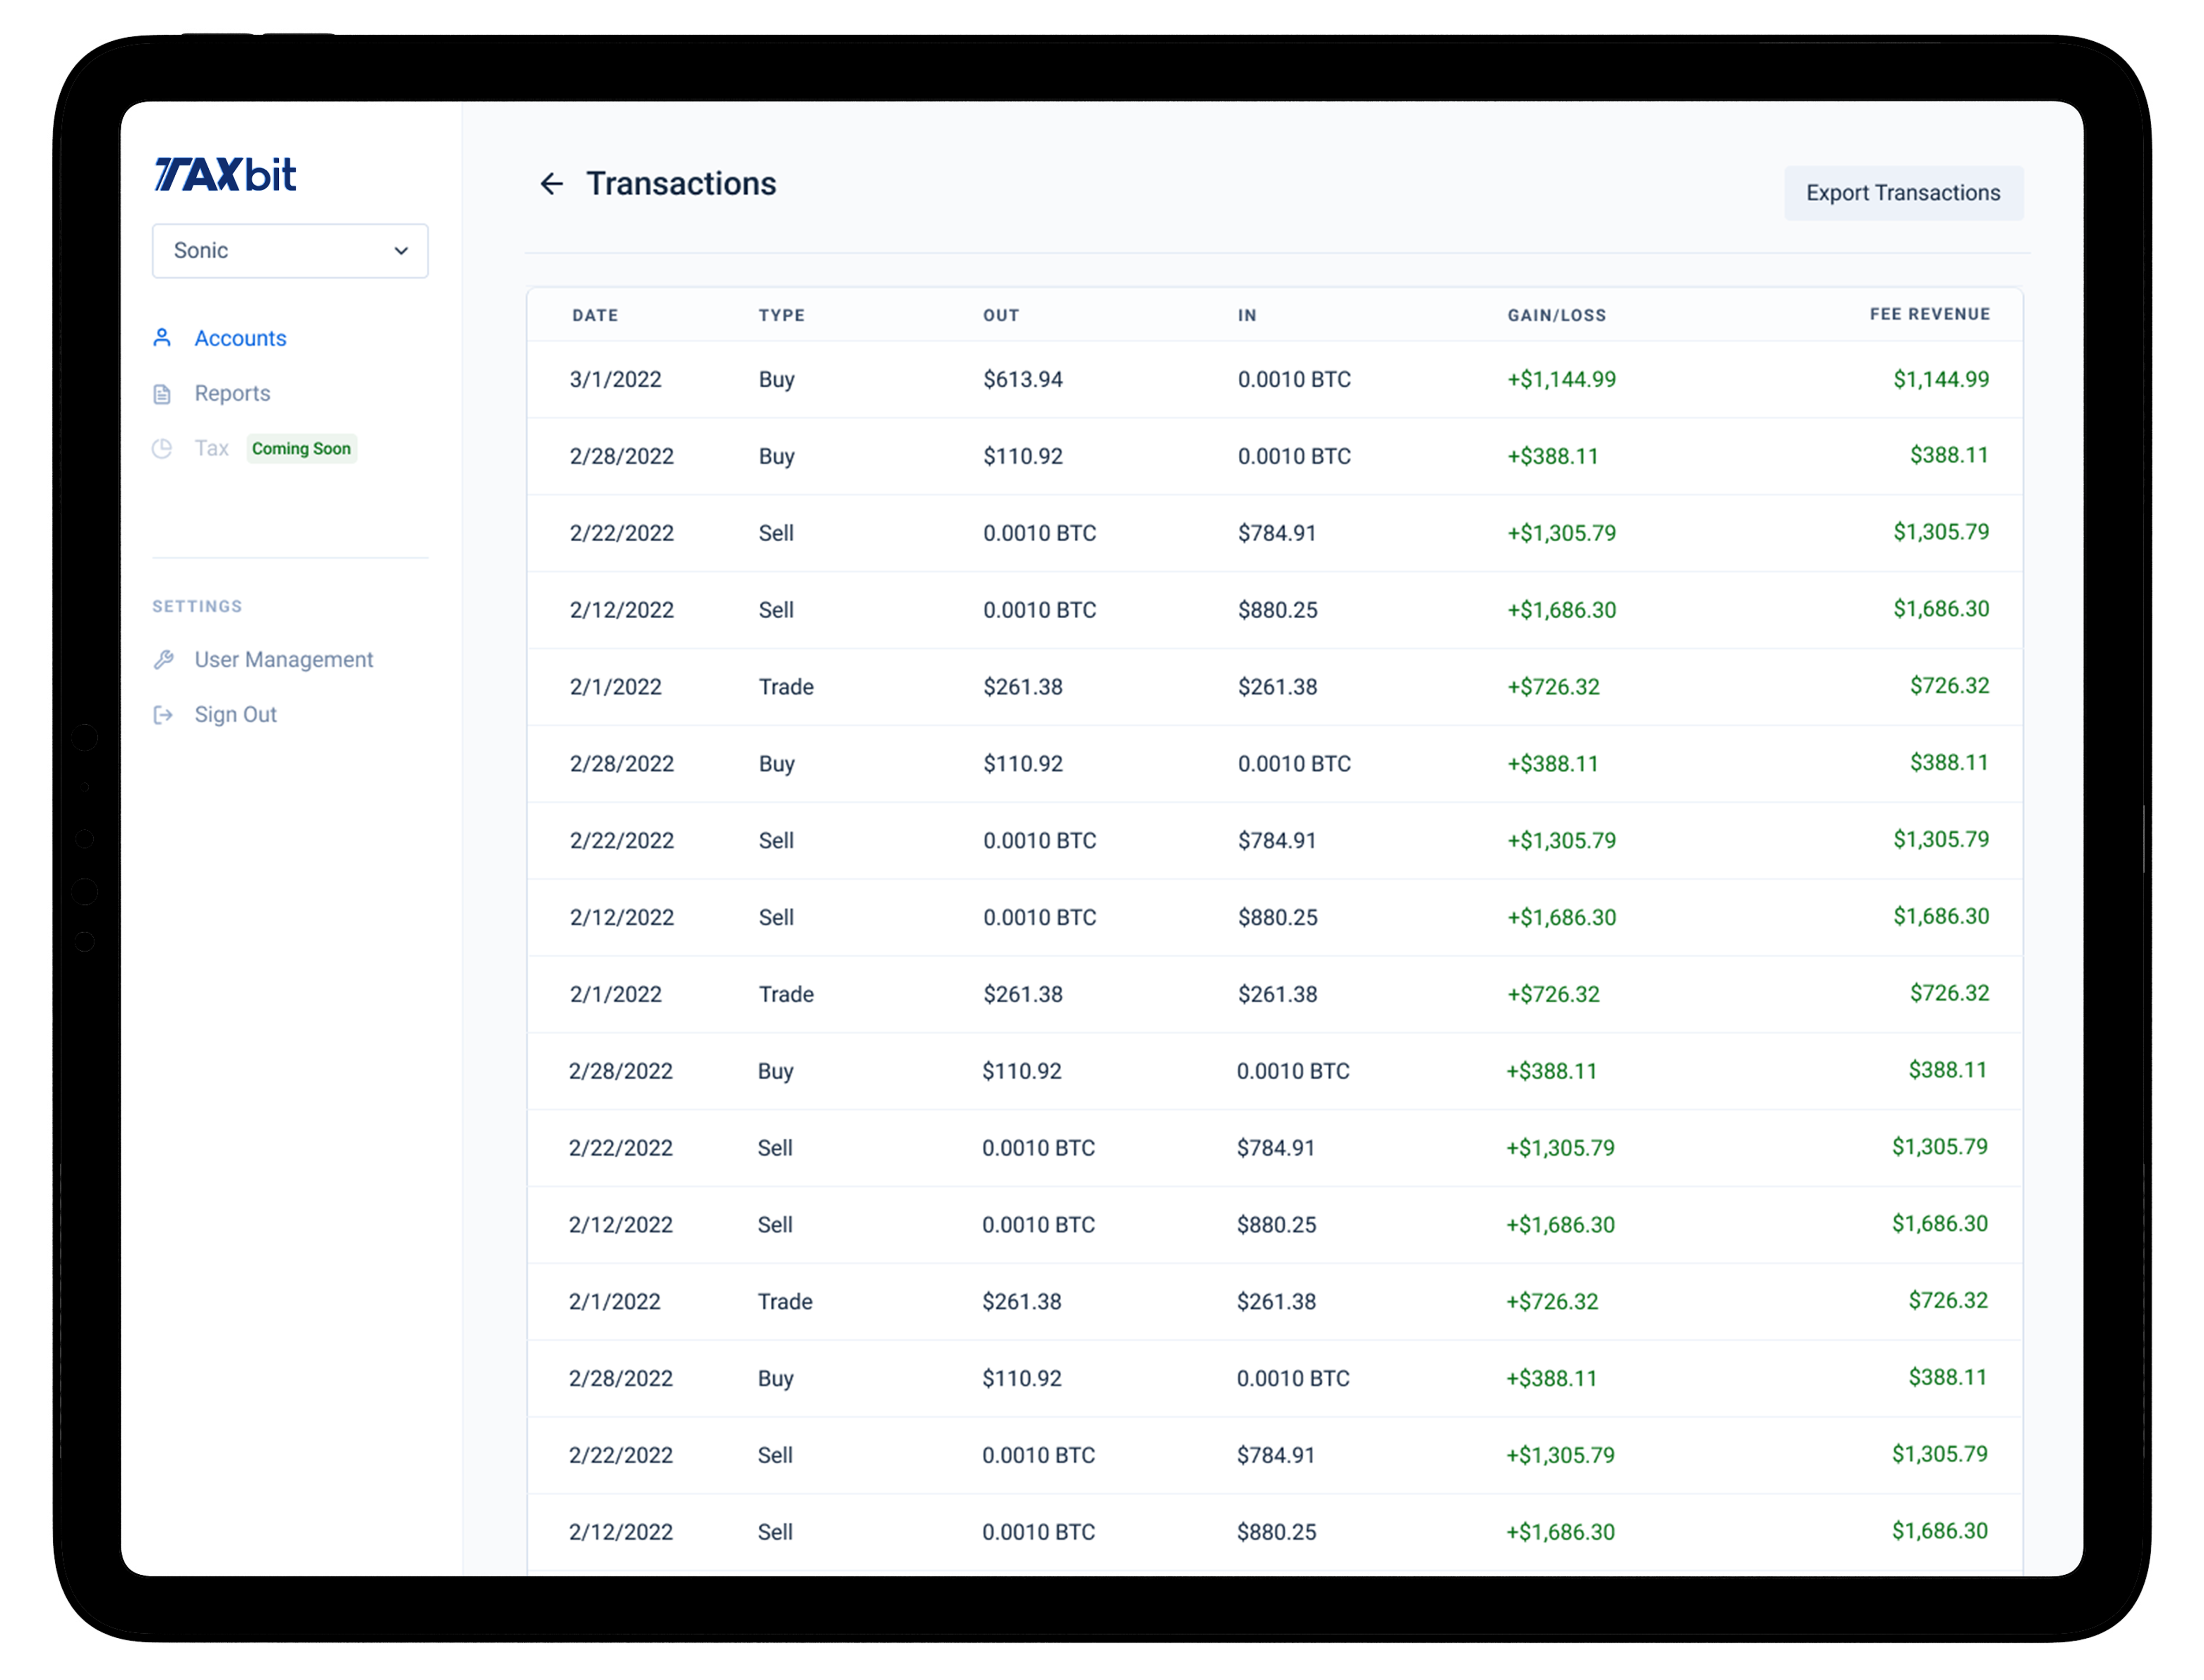Open Accounts in the sidebar
The height and width of the screenshot is (1680, 2204).
tap(240, 338)
